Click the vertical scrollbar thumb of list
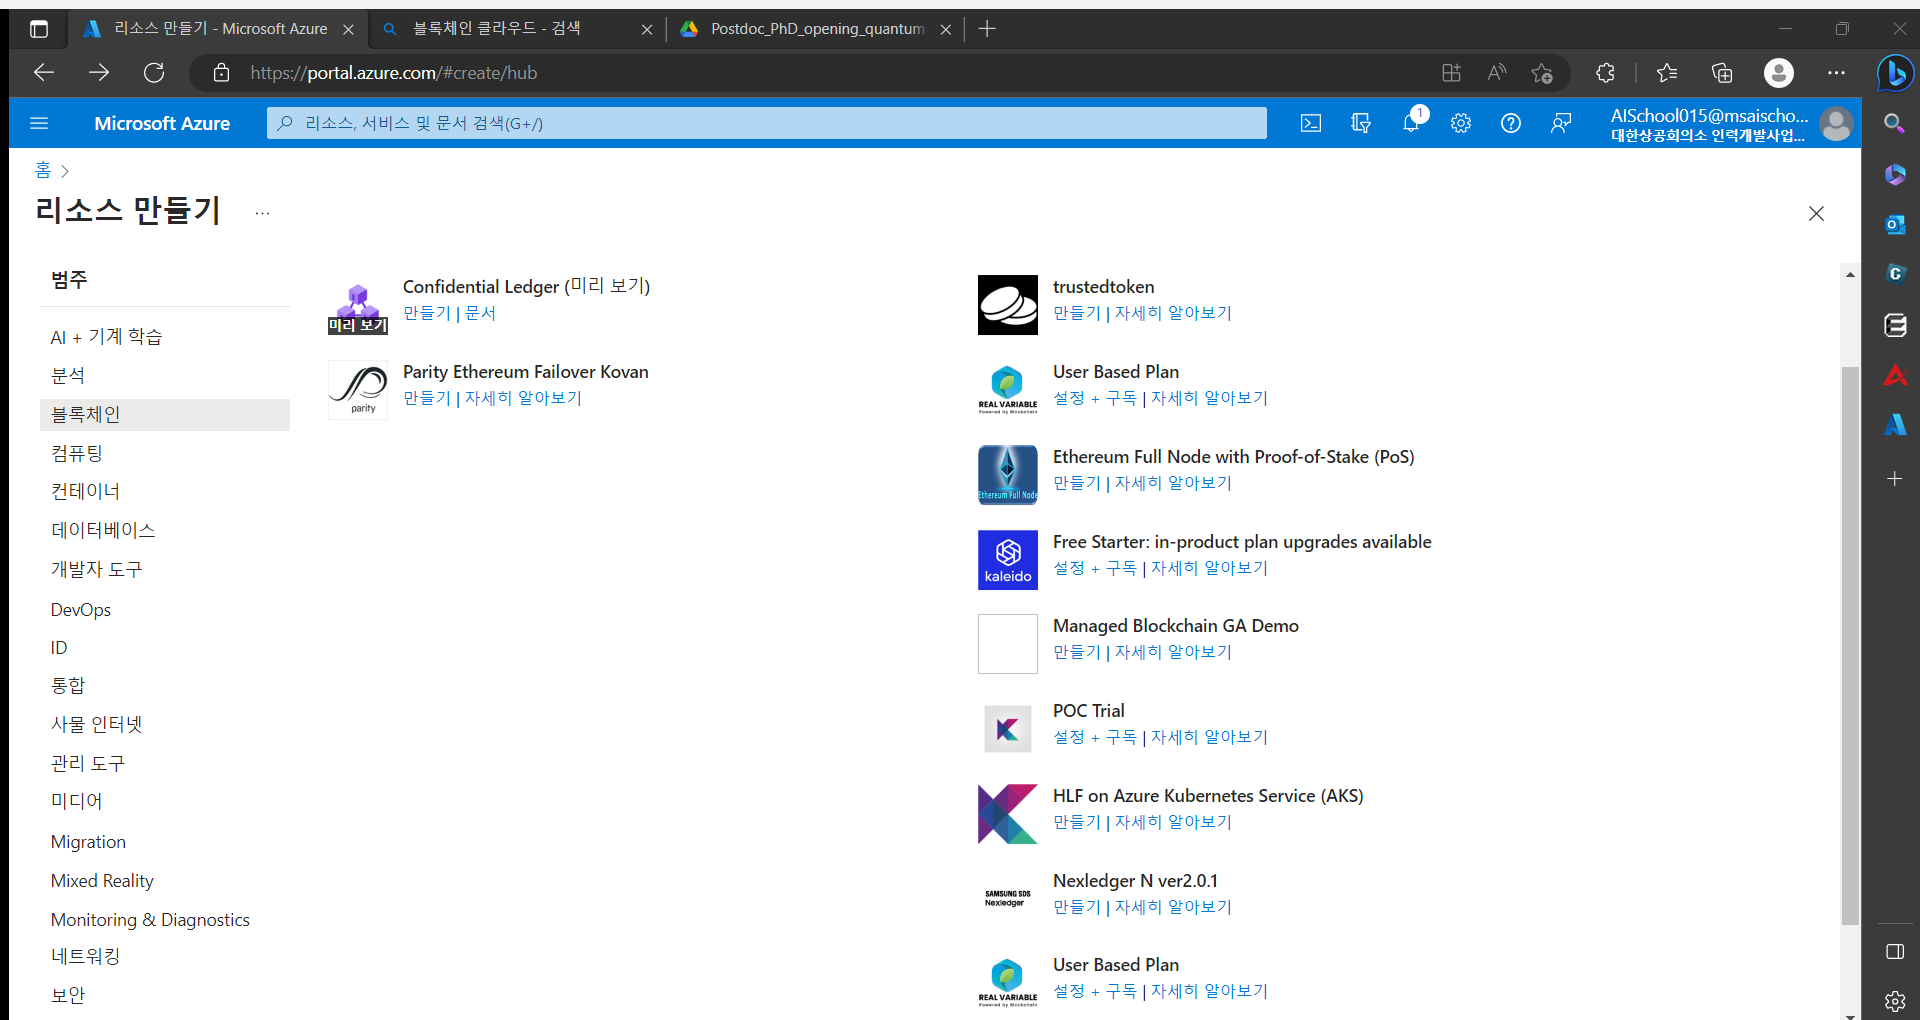The image size is (1920, 1020). click(x=1850, y=646)
